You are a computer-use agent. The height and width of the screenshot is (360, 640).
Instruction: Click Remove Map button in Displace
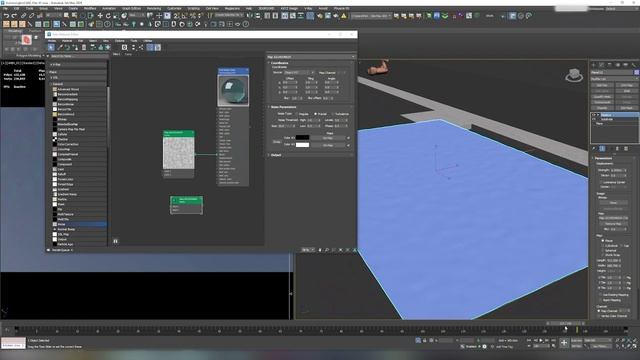613,224
